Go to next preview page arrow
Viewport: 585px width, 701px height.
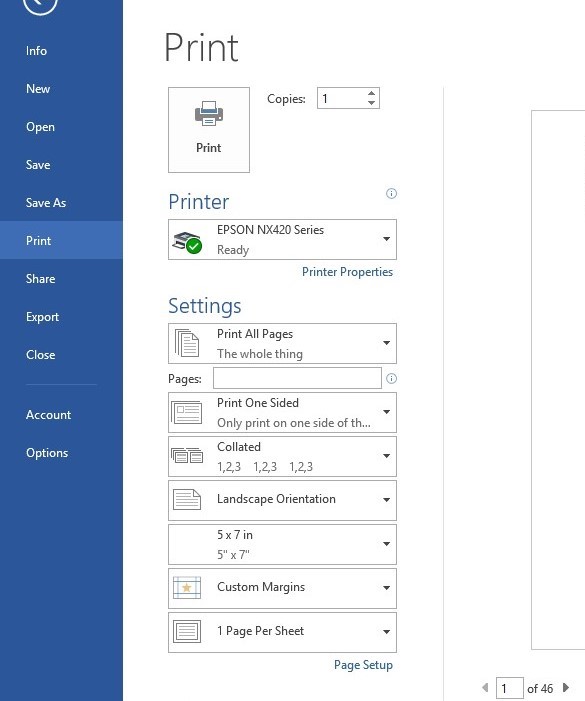[x=566, y=687]
